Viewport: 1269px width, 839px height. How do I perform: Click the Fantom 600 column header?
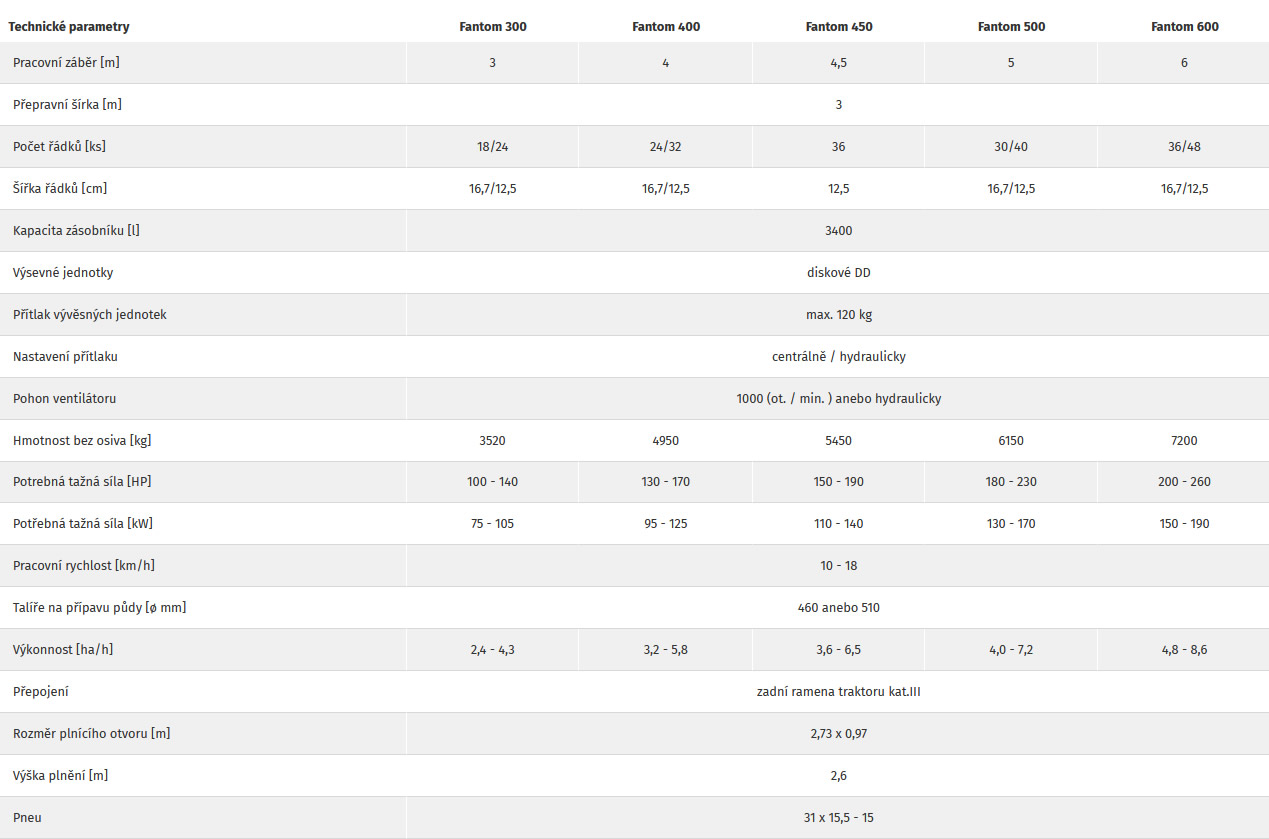click(x=1185, y=27)
